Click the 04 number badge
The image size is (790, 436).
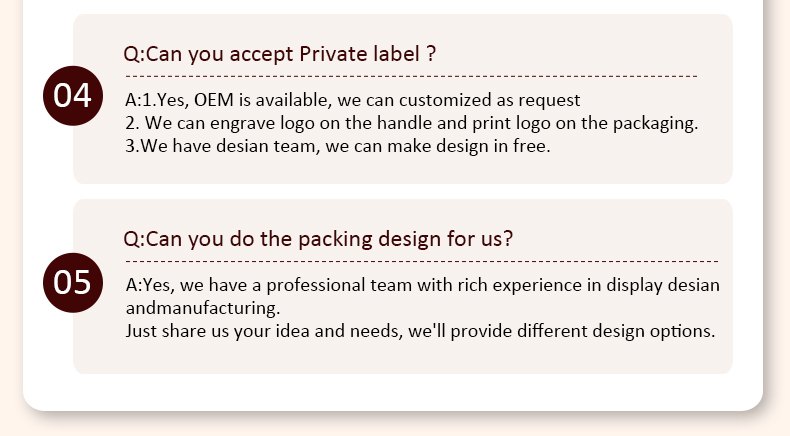point(72,96)
